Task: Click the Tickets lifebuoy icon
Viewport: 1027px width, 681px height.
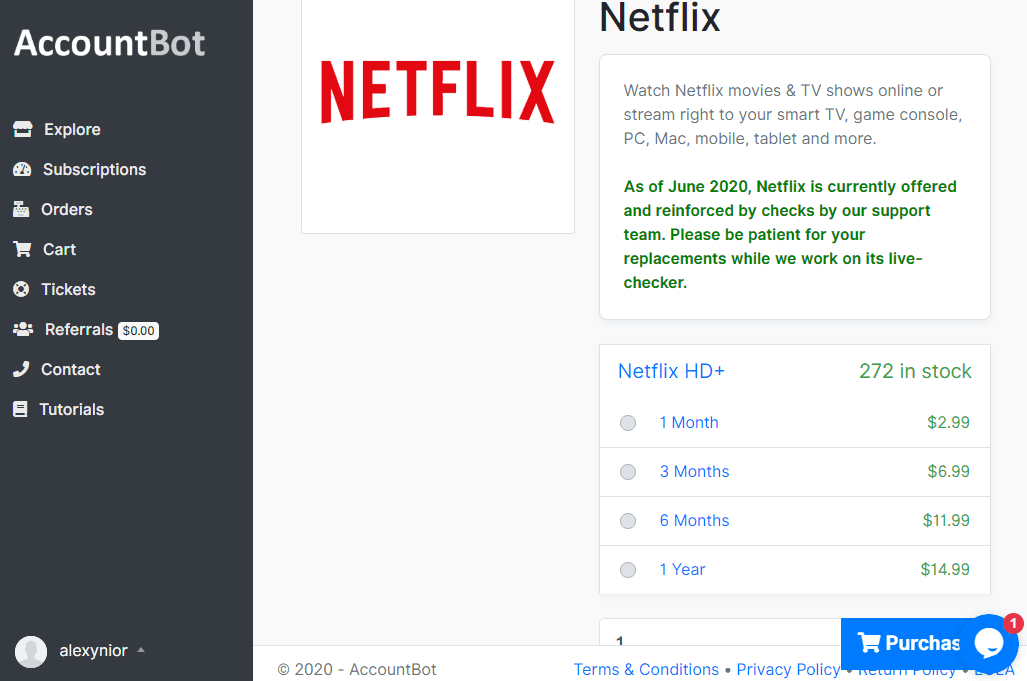Action: (x=21, y=289)
